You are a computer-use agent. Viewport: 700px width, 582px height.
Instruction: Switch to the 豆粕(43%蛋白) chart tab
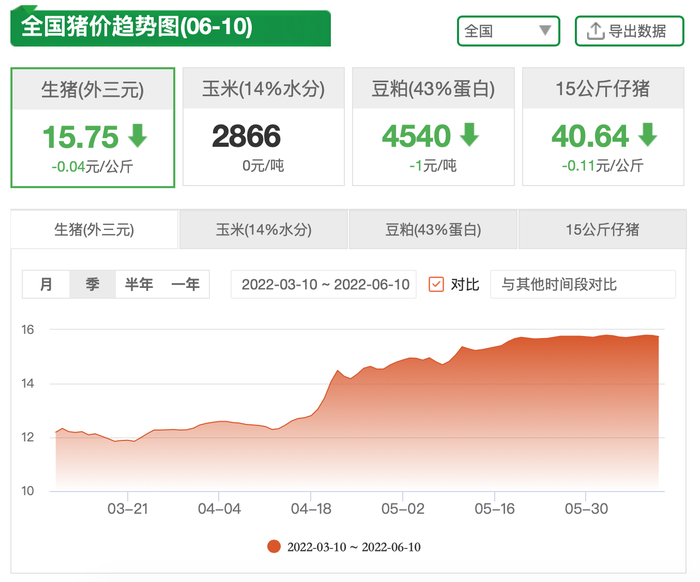(433, 230)
